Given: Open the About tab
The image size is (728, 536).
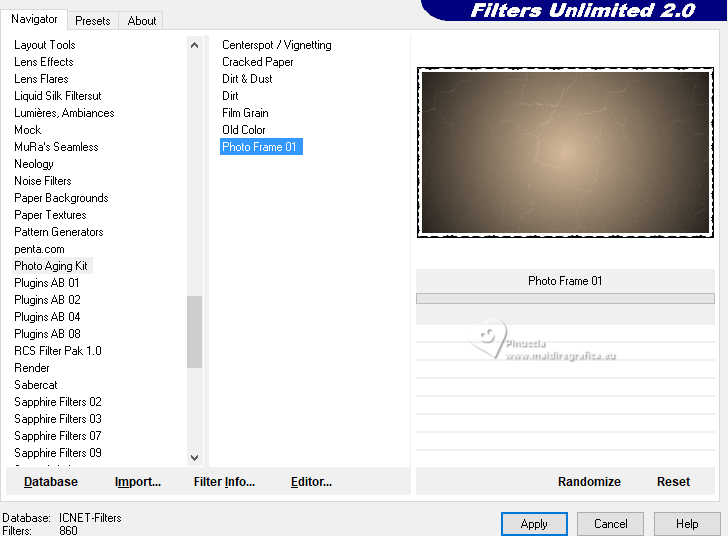Looking at the screenshot, I should click(x=142, y=21).
